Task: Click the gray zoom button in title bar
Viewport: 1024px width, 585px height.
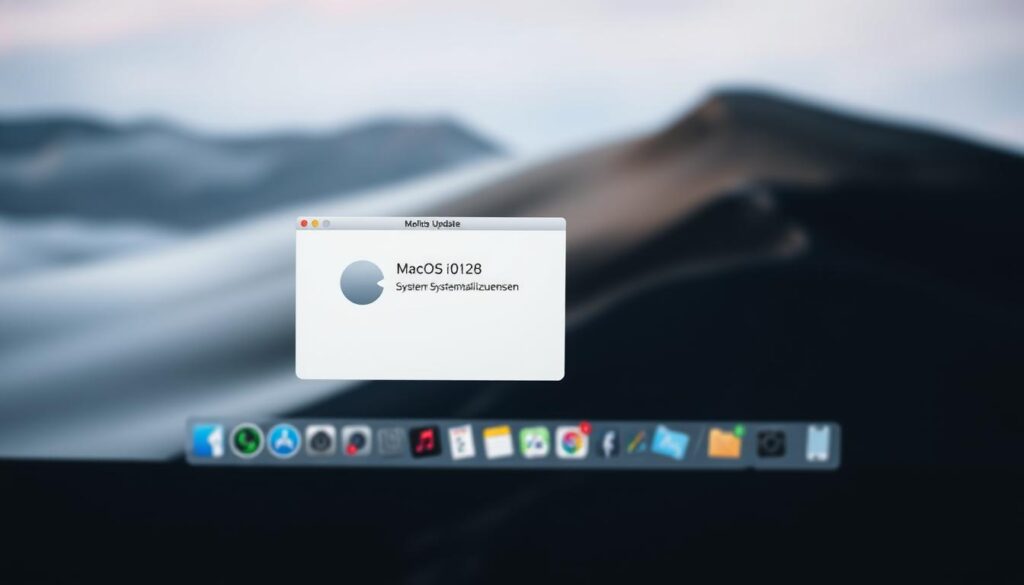Action: pyautogui.click(x=326, y=223)
